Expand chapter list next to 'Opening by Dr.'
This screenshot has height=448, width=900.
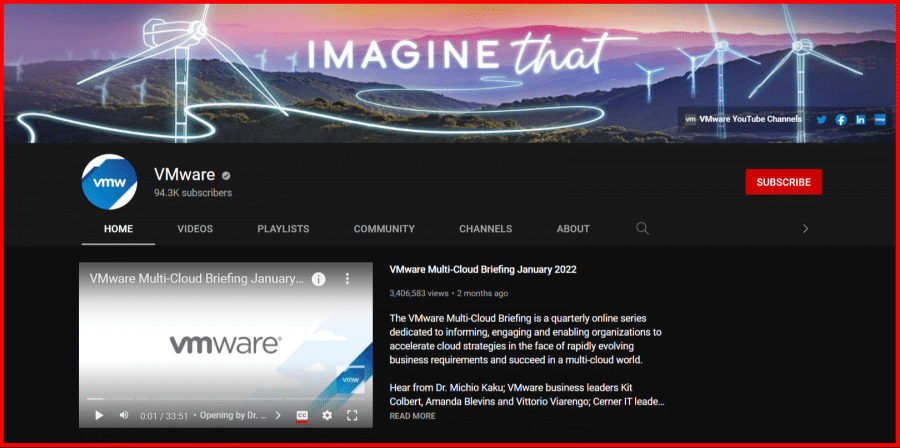click(278, 415)
